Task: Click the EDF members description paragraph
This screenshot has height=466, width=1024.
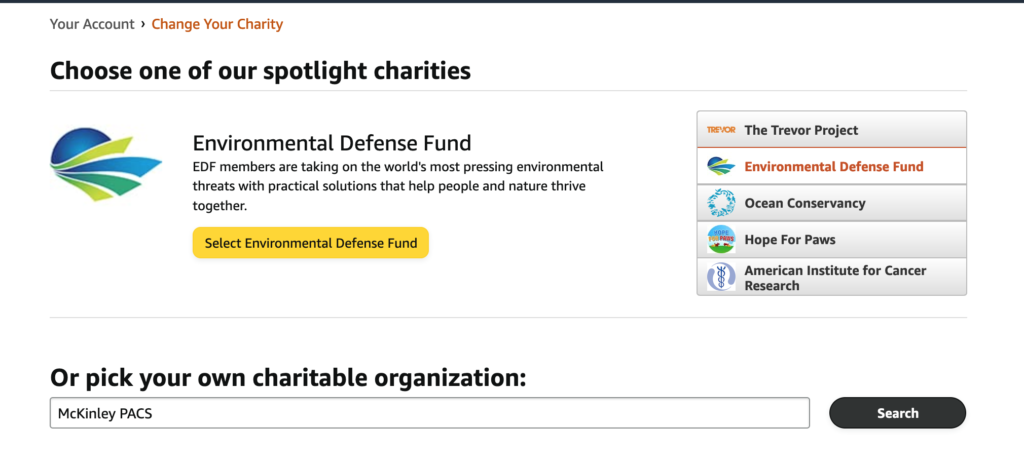Action: (x=398, y=186)
